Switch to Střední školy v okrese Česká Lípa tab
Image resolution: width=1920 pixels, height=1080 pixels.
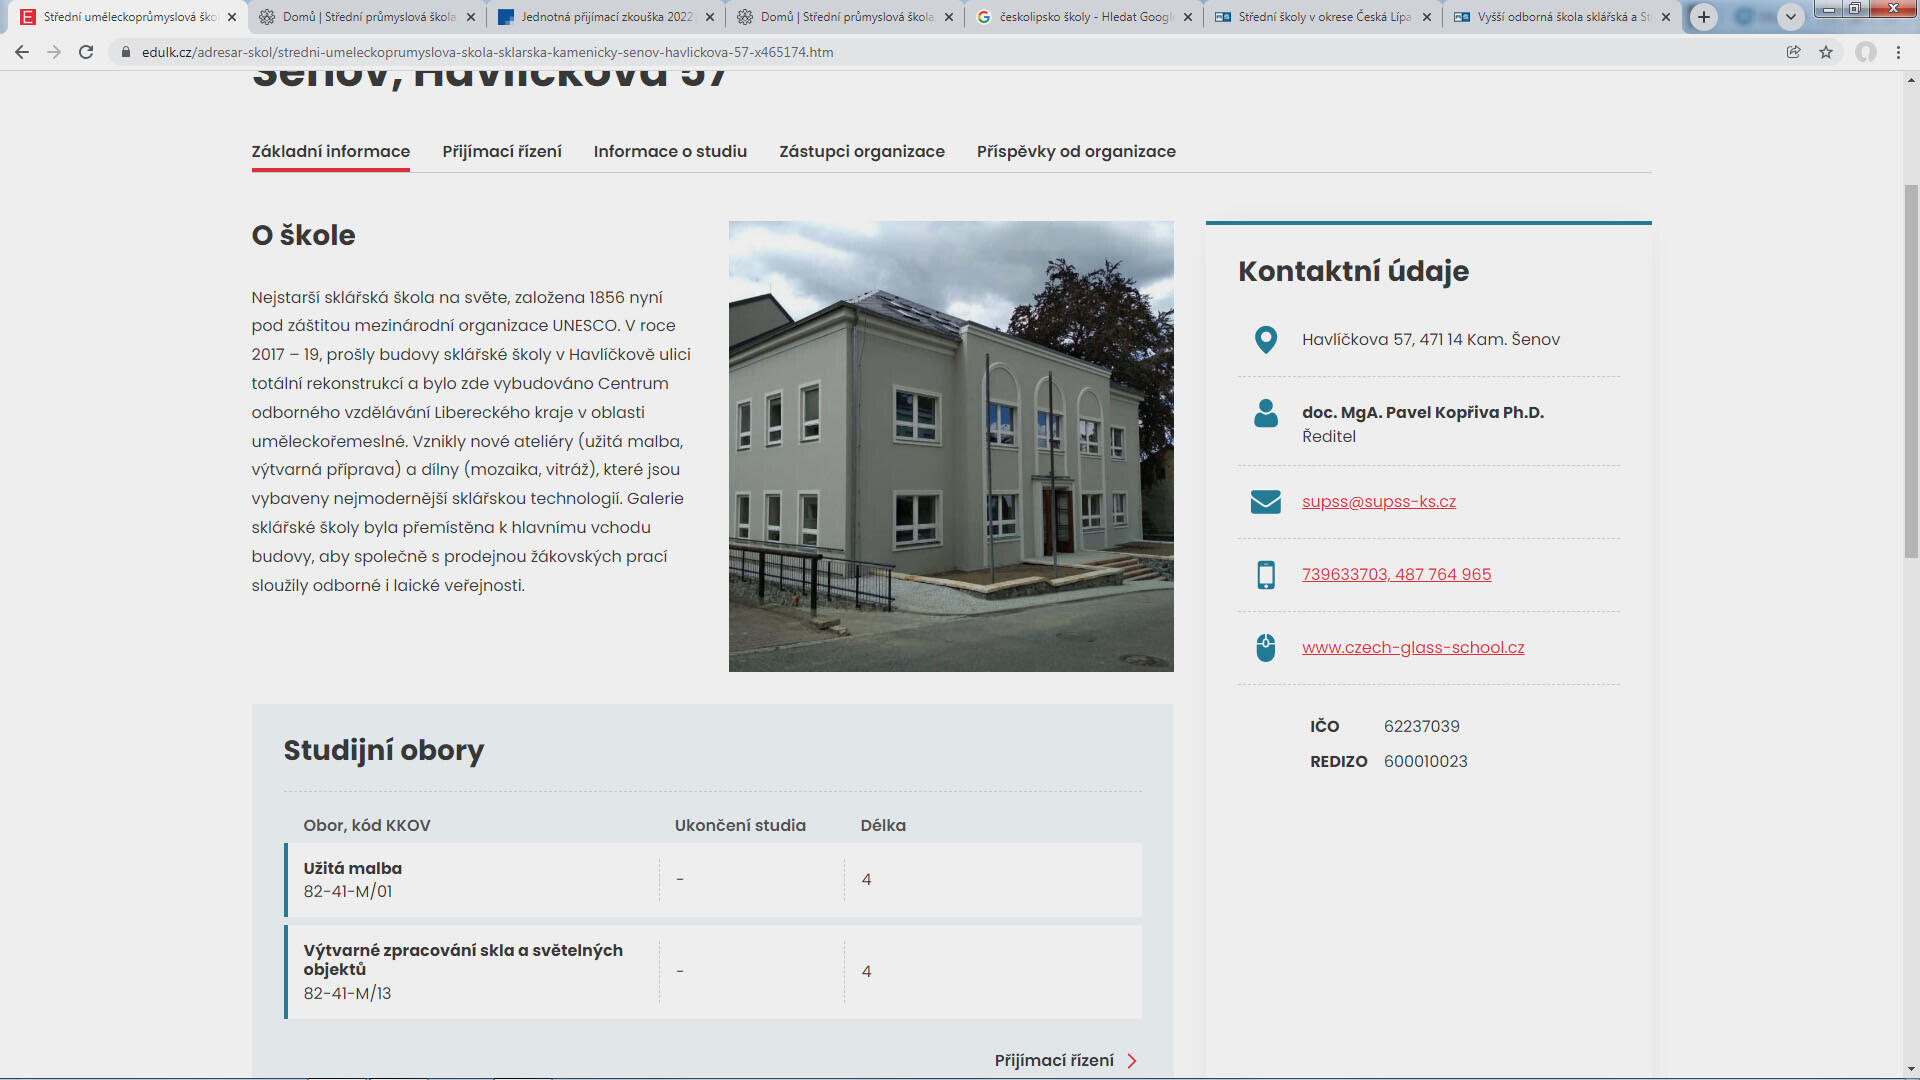[1323, 17]
